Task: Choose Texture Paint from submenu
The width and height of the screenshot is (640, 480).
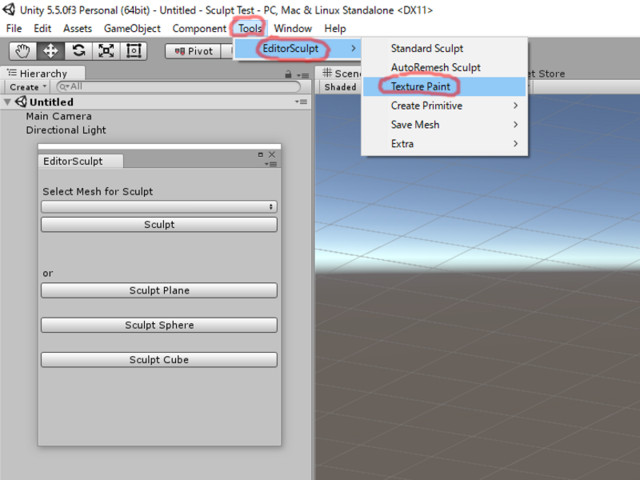Action: point(444,87)
